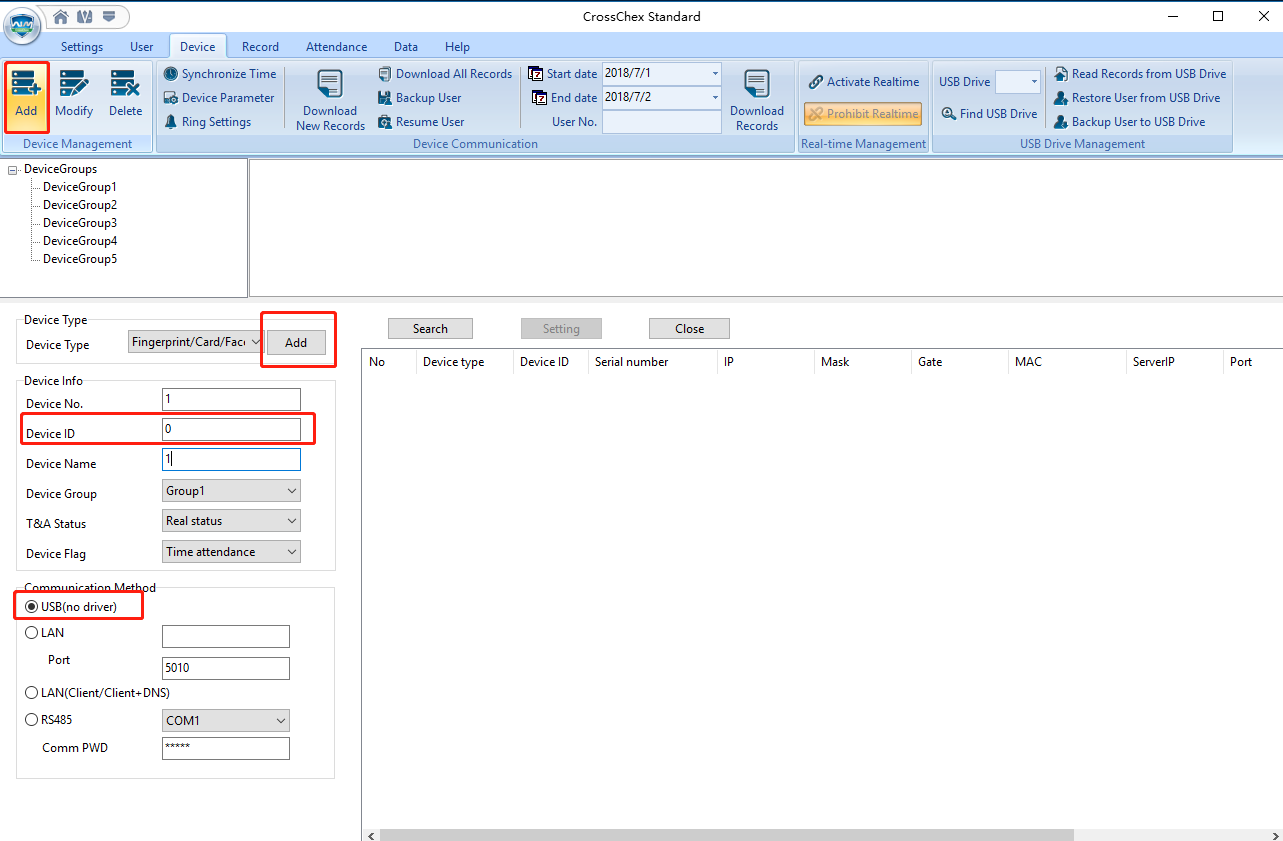Click the Add device icon in ribbon
The height and width of the screenshot is (841, 1283).
click(x=26, y=86)
